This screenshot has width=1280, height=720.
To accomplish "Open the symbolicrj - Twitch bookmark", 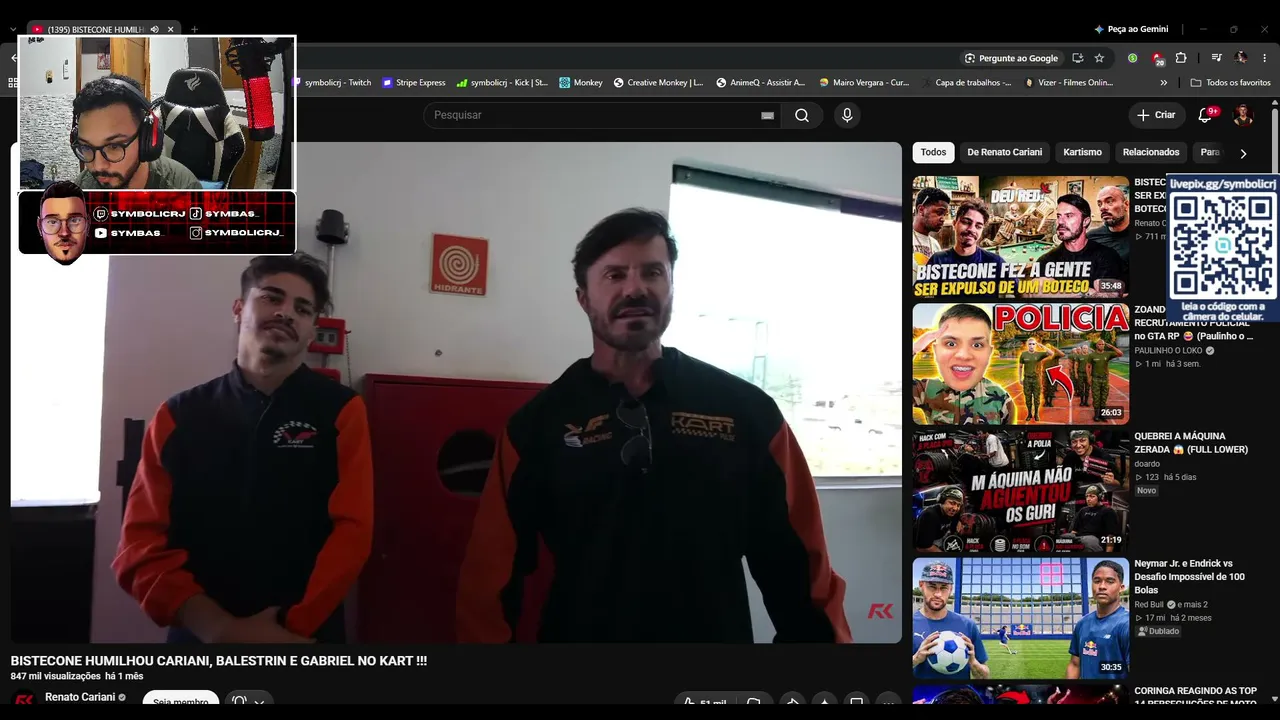I will coord(332,83).
